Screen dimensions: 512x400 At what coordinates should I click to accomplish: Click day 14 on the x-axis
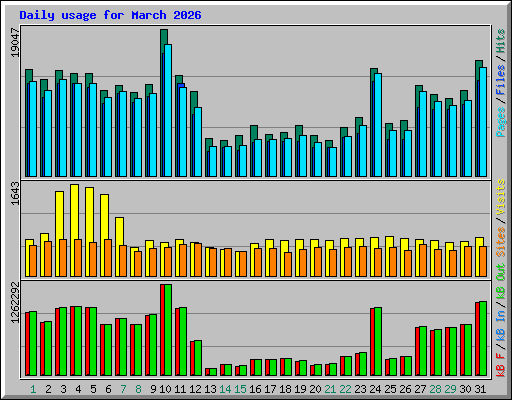point(225,389)
